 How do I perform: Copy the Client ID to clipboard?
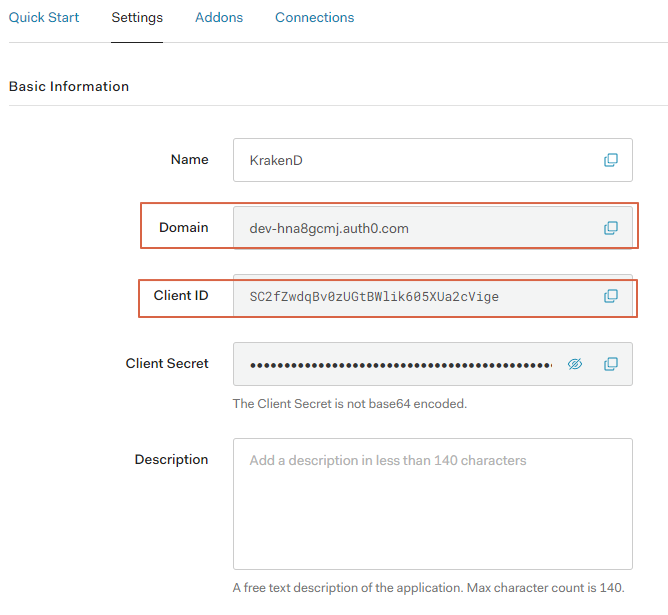(610, 296)
